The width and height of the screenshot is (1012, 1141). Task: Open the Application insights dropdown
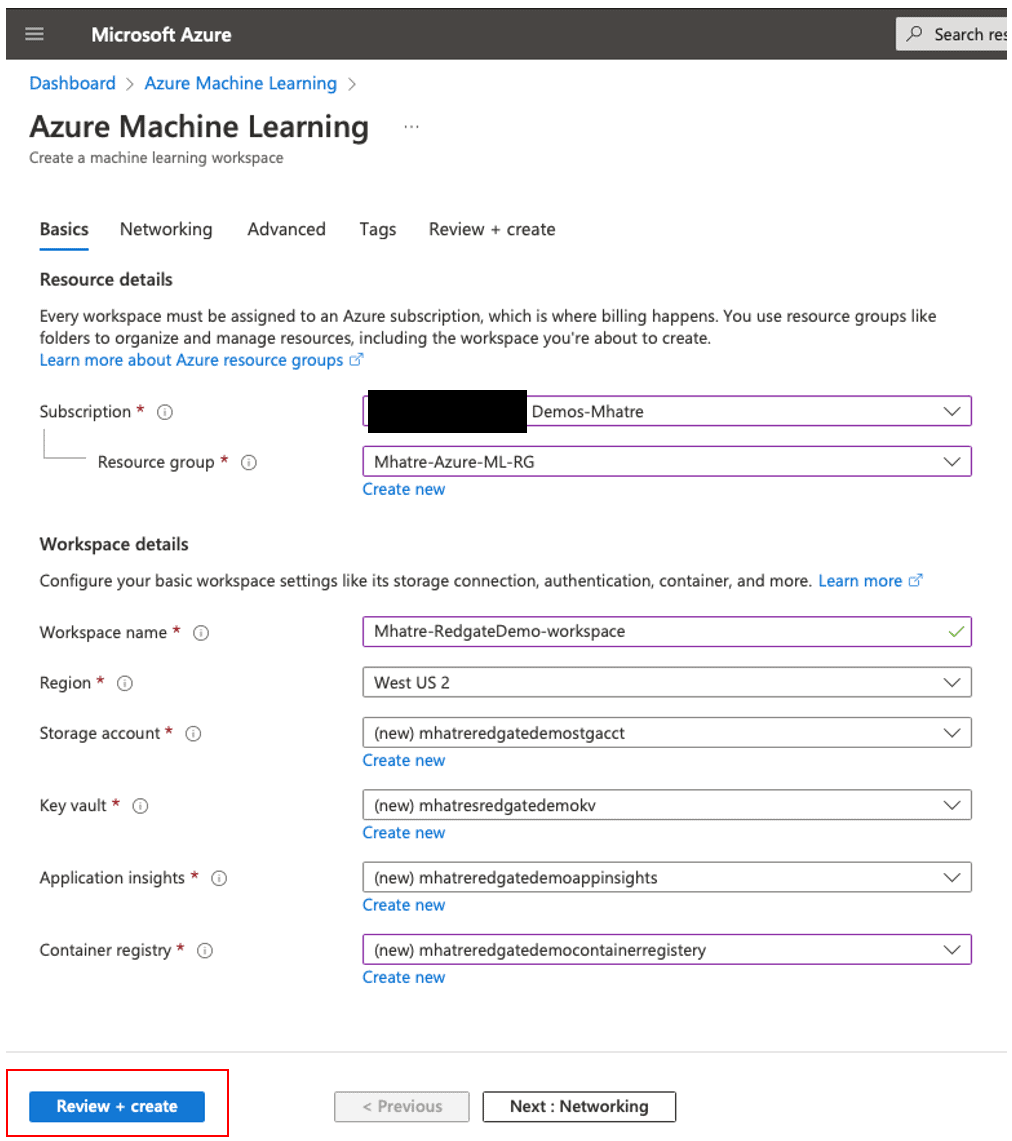[x=667, y=877]
